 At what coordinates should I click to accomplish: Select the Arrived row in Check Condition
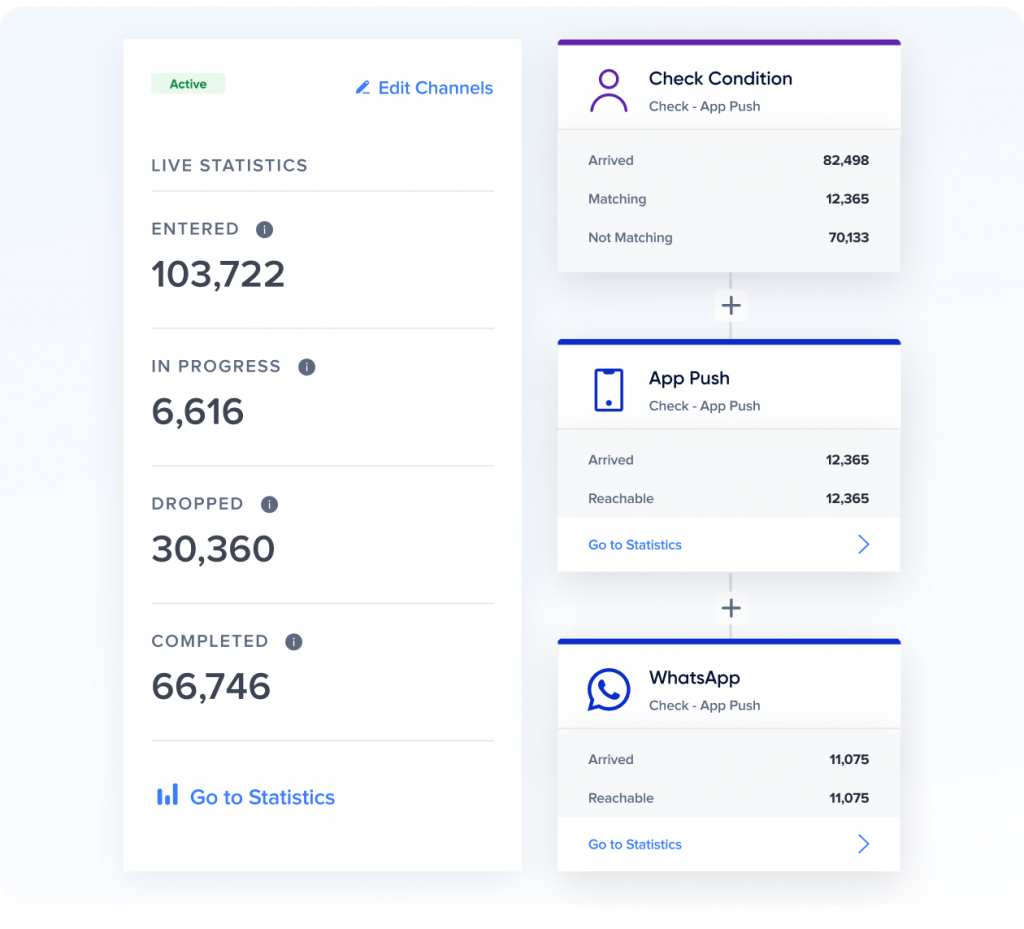coord(728,160)
